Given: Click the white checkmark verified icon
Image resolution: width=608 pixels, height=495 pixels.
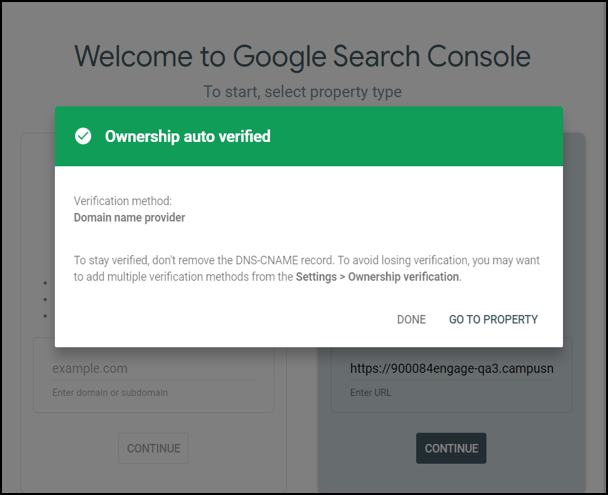Looking at the screenshot, I should coord(83,136).
